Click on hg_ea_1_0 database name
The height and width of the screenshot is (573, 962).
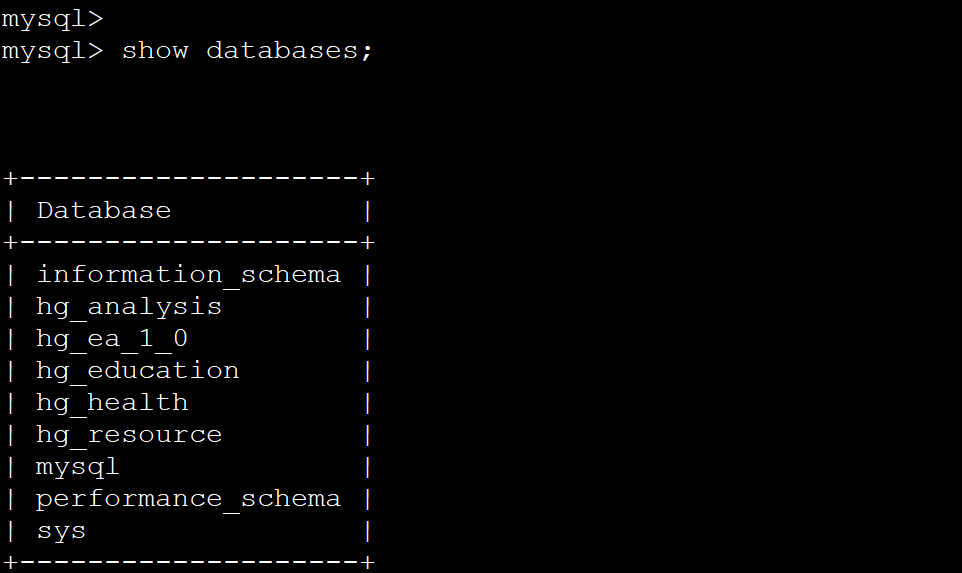[x=112, y=339]
